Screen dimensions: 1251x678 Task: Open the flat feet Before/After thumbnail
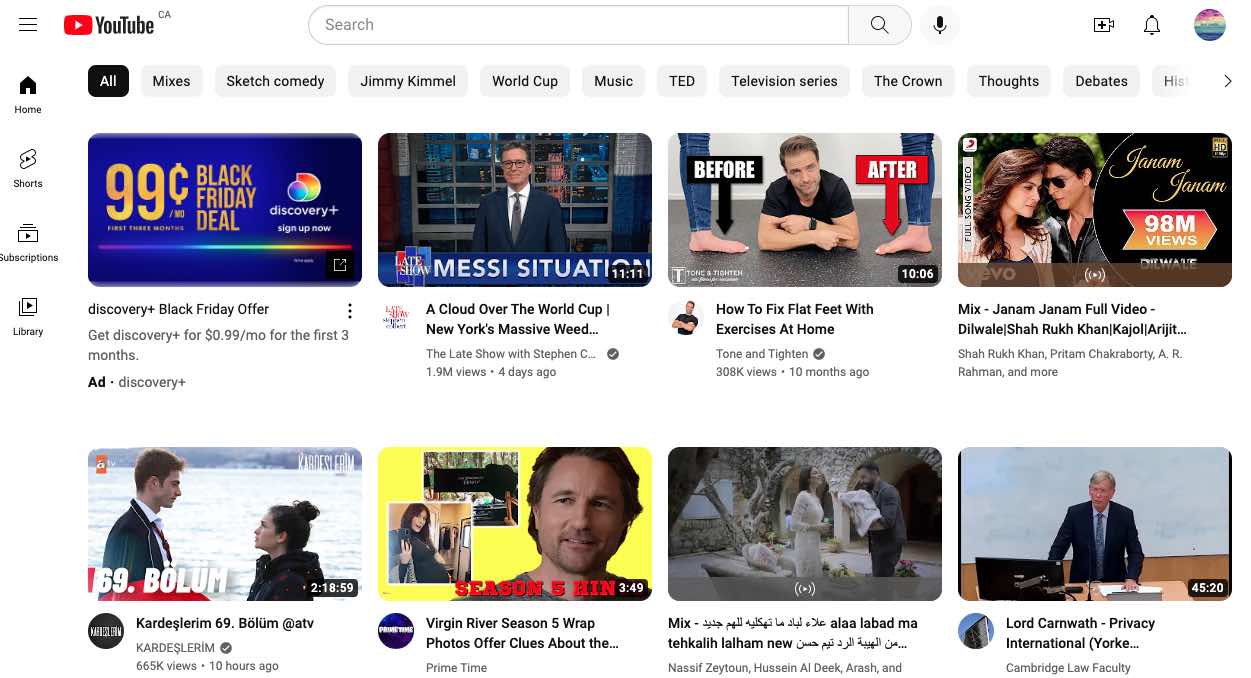click(805, 210)
